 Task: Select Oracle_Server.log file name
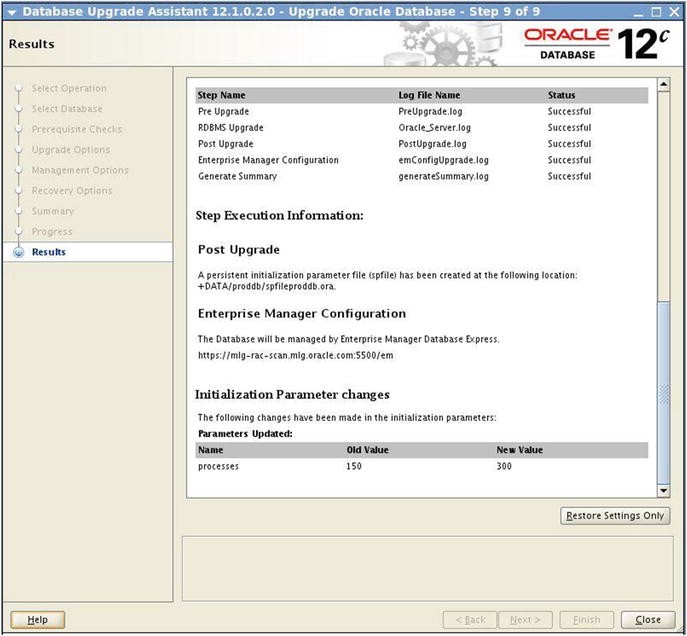click(x=434, y=128)
